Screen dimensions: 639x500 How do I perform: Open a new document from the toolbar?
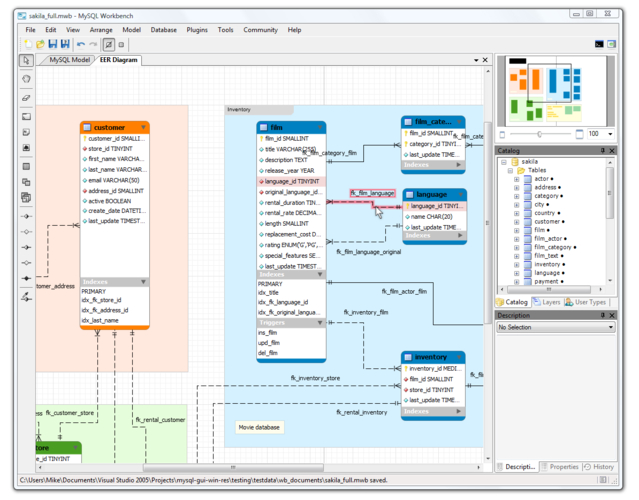click(x=27, y=45)
